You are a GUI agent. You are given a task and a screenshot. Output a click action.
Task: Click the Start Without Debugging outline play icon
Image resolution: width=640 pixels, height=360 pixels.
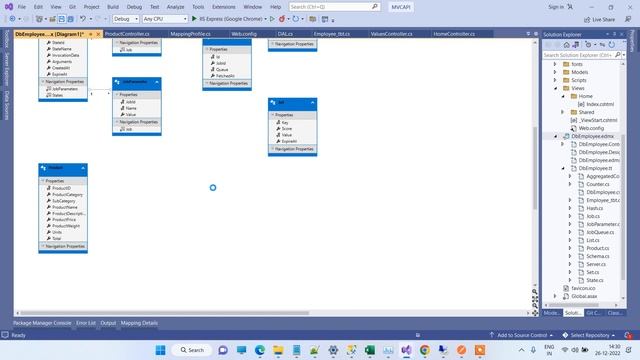(x=272, y=19)
